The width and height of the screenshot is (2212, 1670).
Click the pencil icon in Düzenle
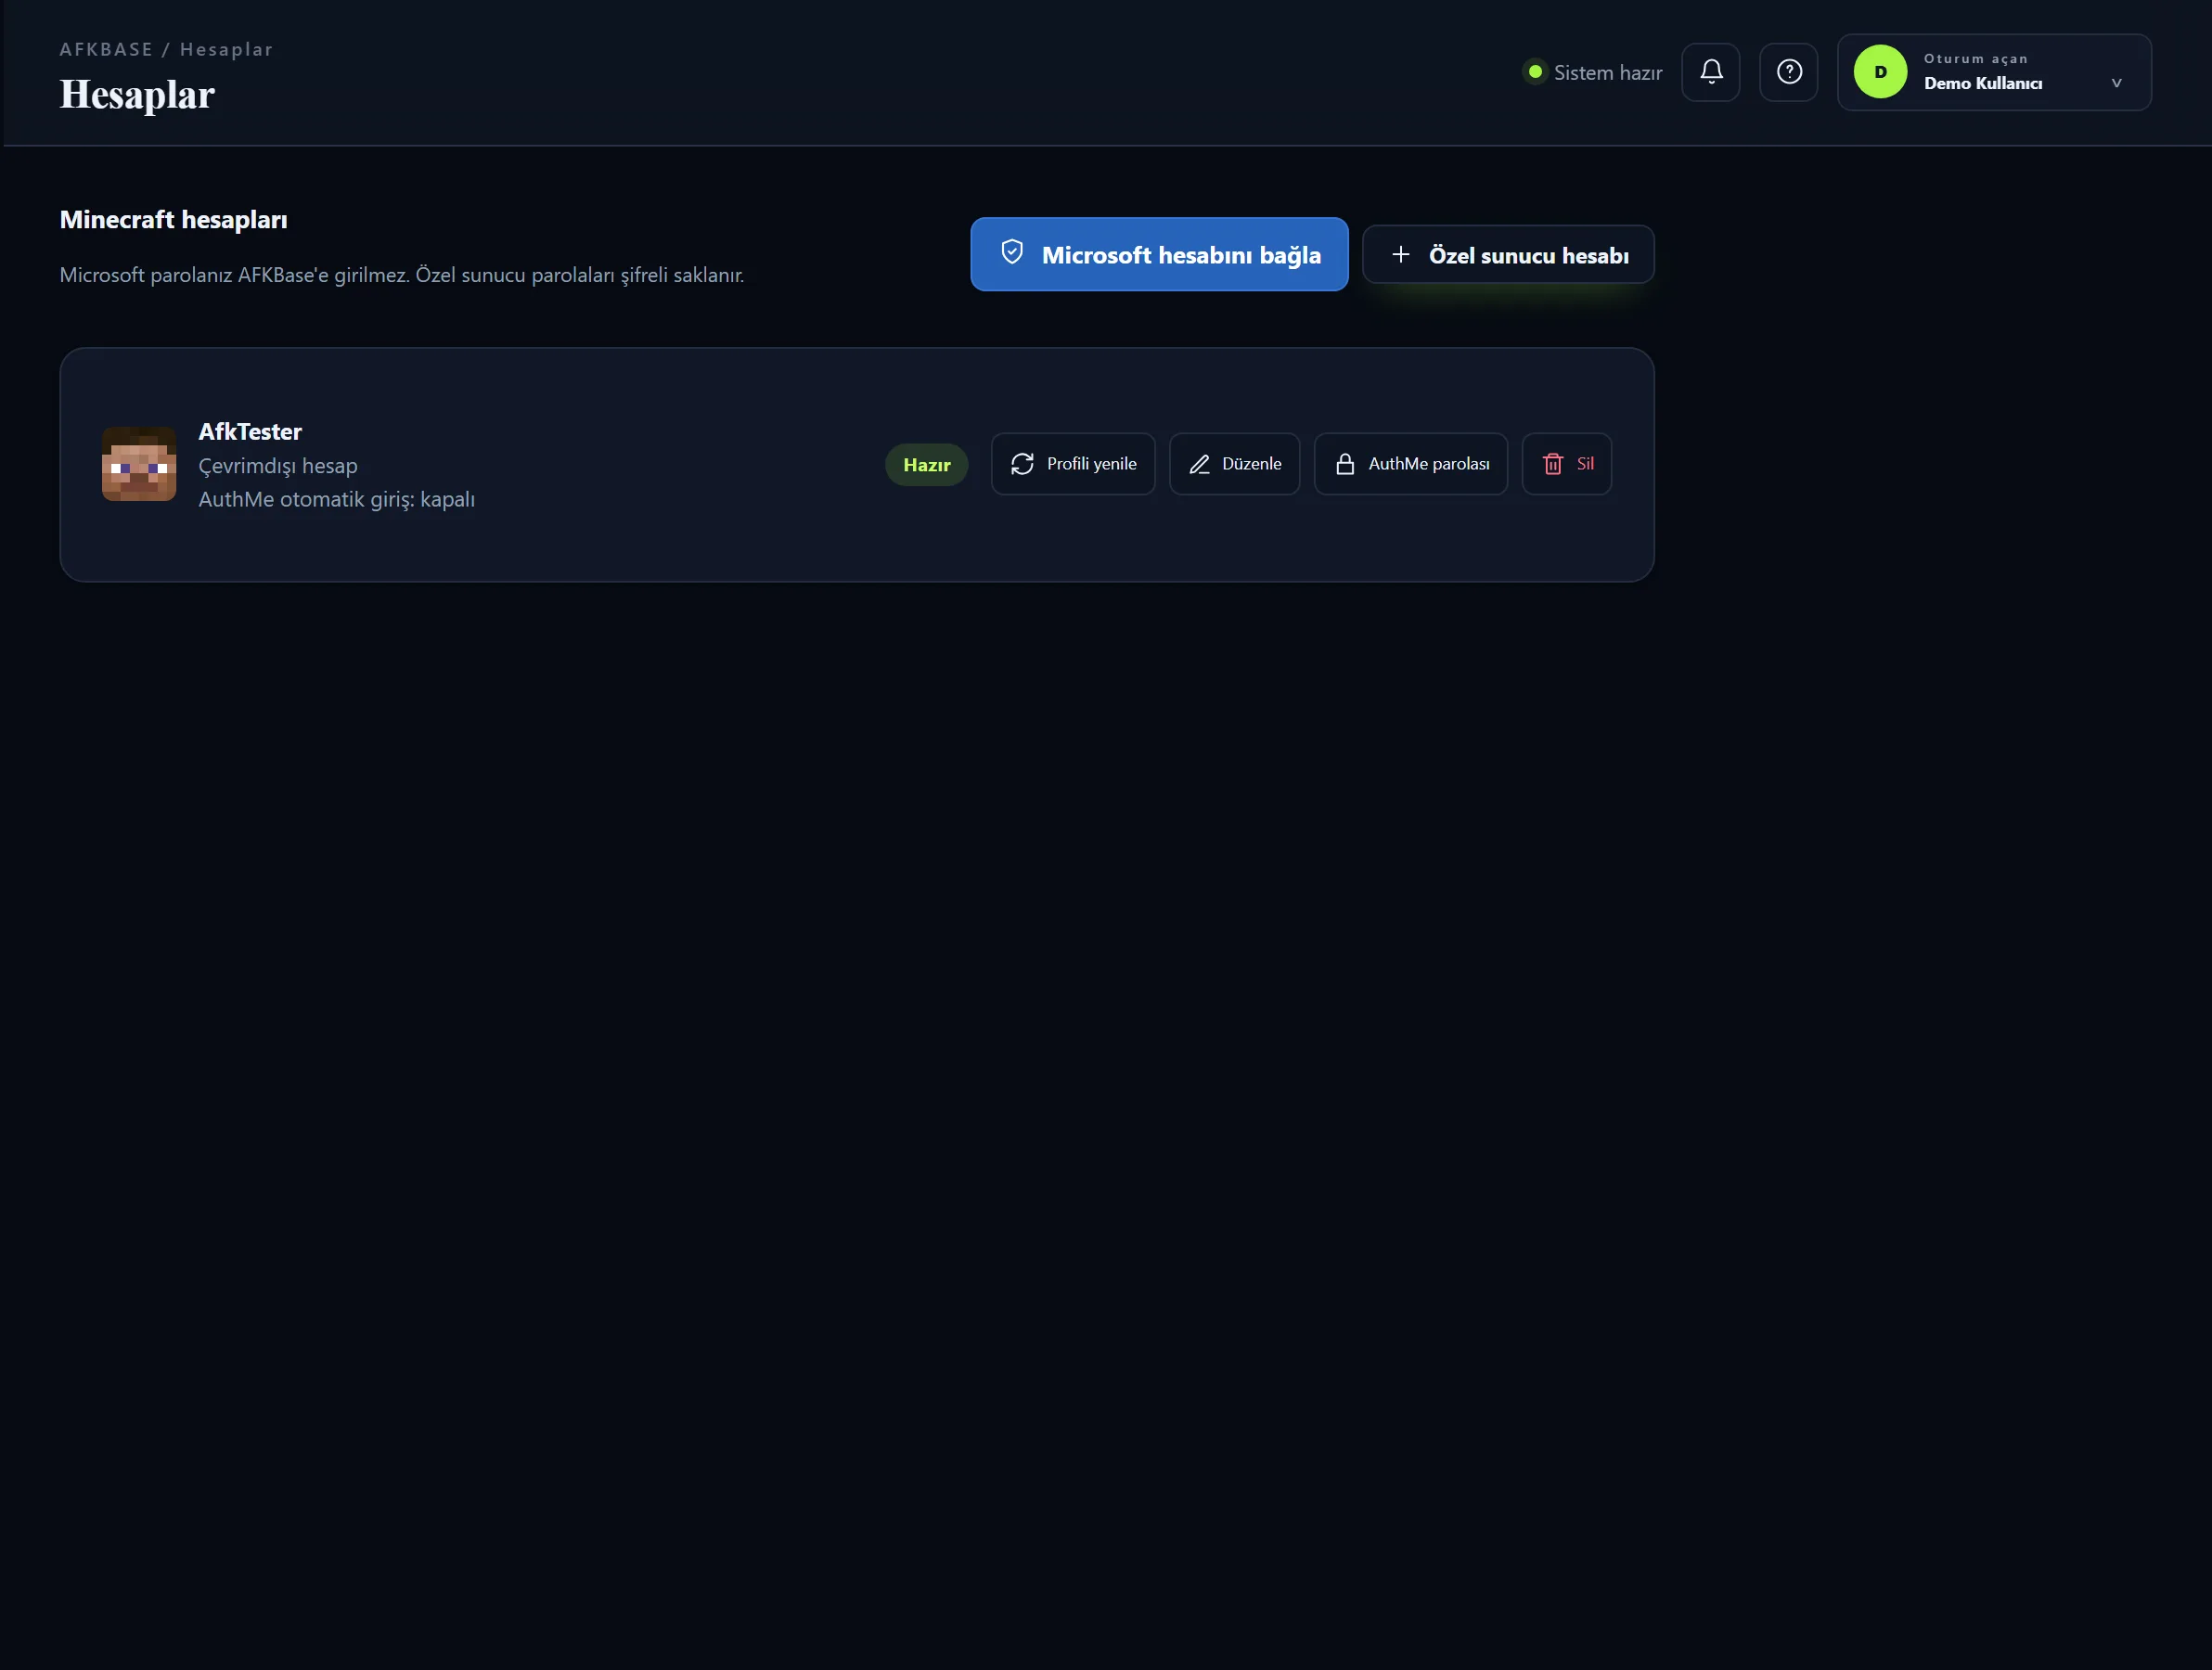1199,464
